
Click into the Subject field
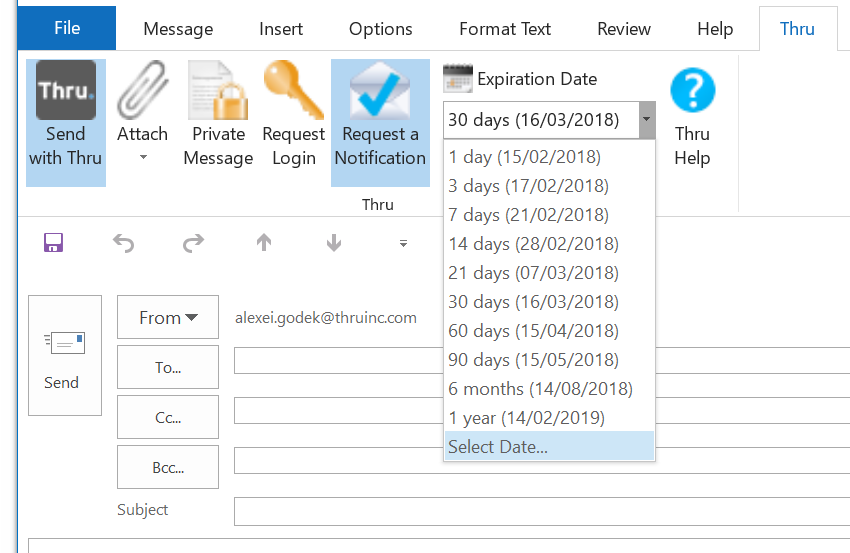tap(540, 510)
